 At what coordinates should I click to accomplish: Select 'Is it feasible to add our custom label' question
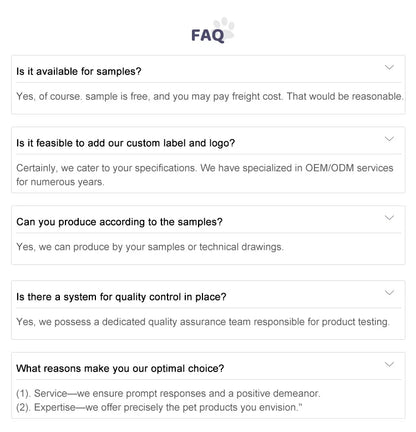point(125,143)
